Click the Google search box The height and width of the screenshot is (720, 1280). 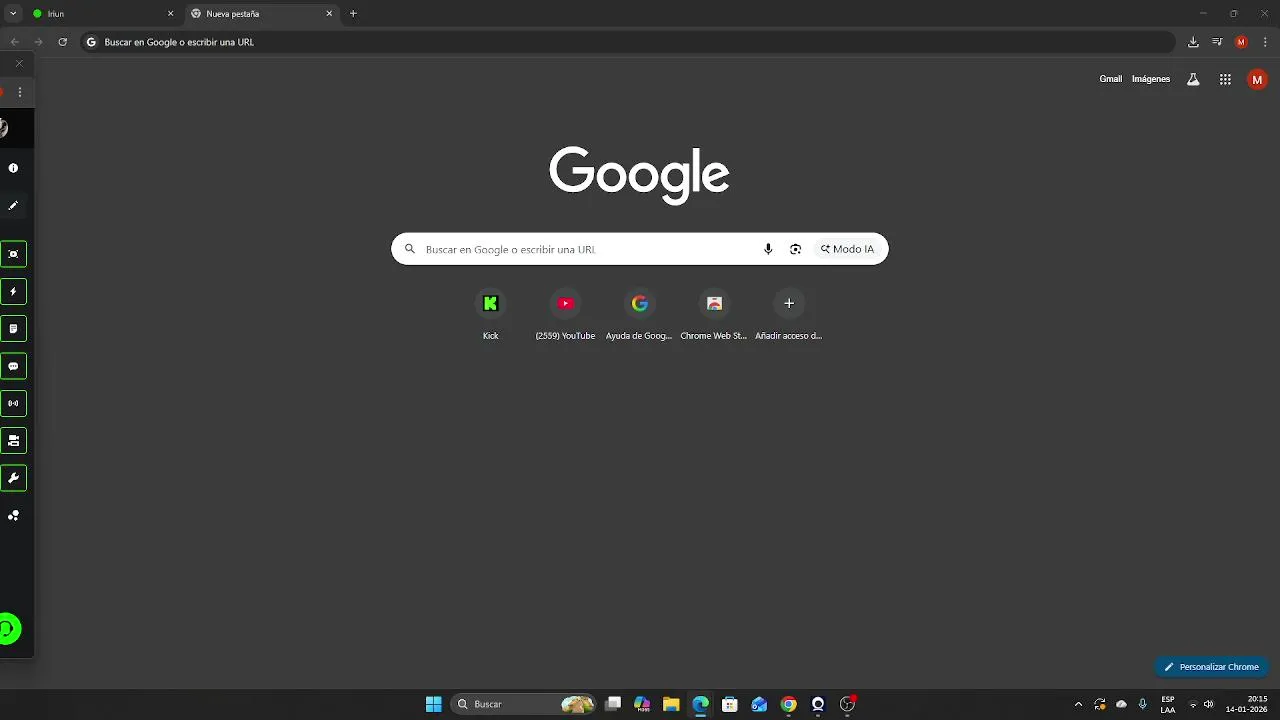tap(640, 249)
